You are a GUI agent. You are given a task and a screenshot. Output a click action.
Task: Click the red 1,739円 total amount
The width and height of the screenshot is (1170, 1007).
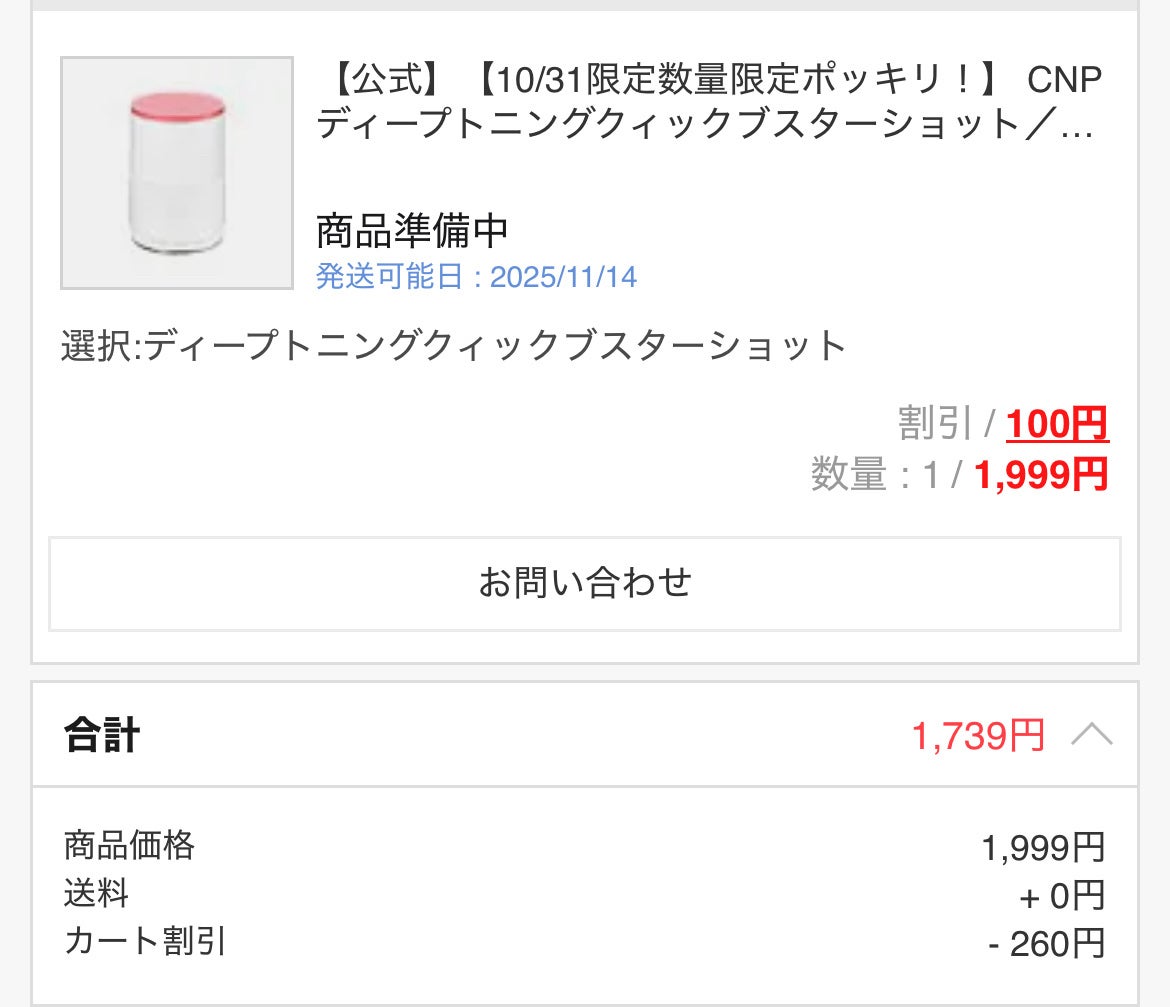[x=977, y=736]
